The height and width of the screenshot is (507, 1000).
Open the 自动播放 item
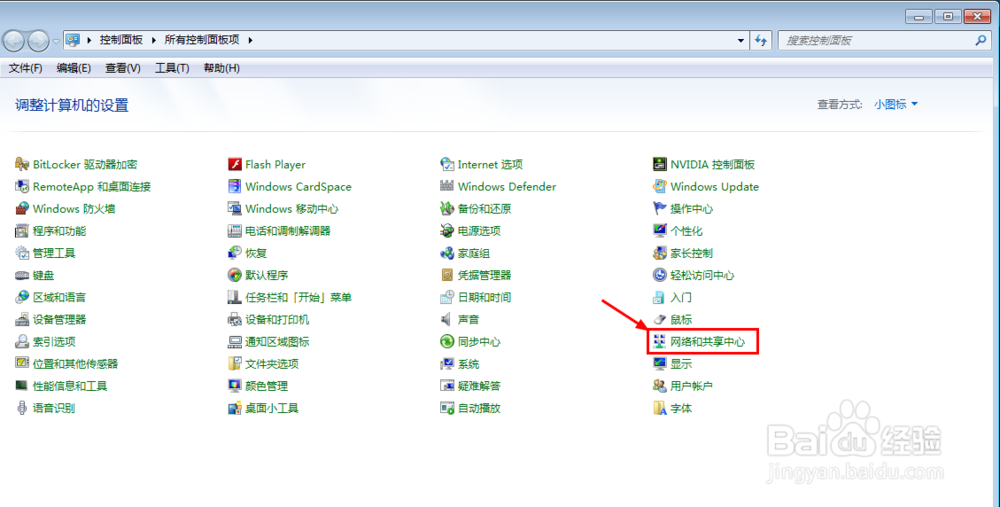[480, 408]
